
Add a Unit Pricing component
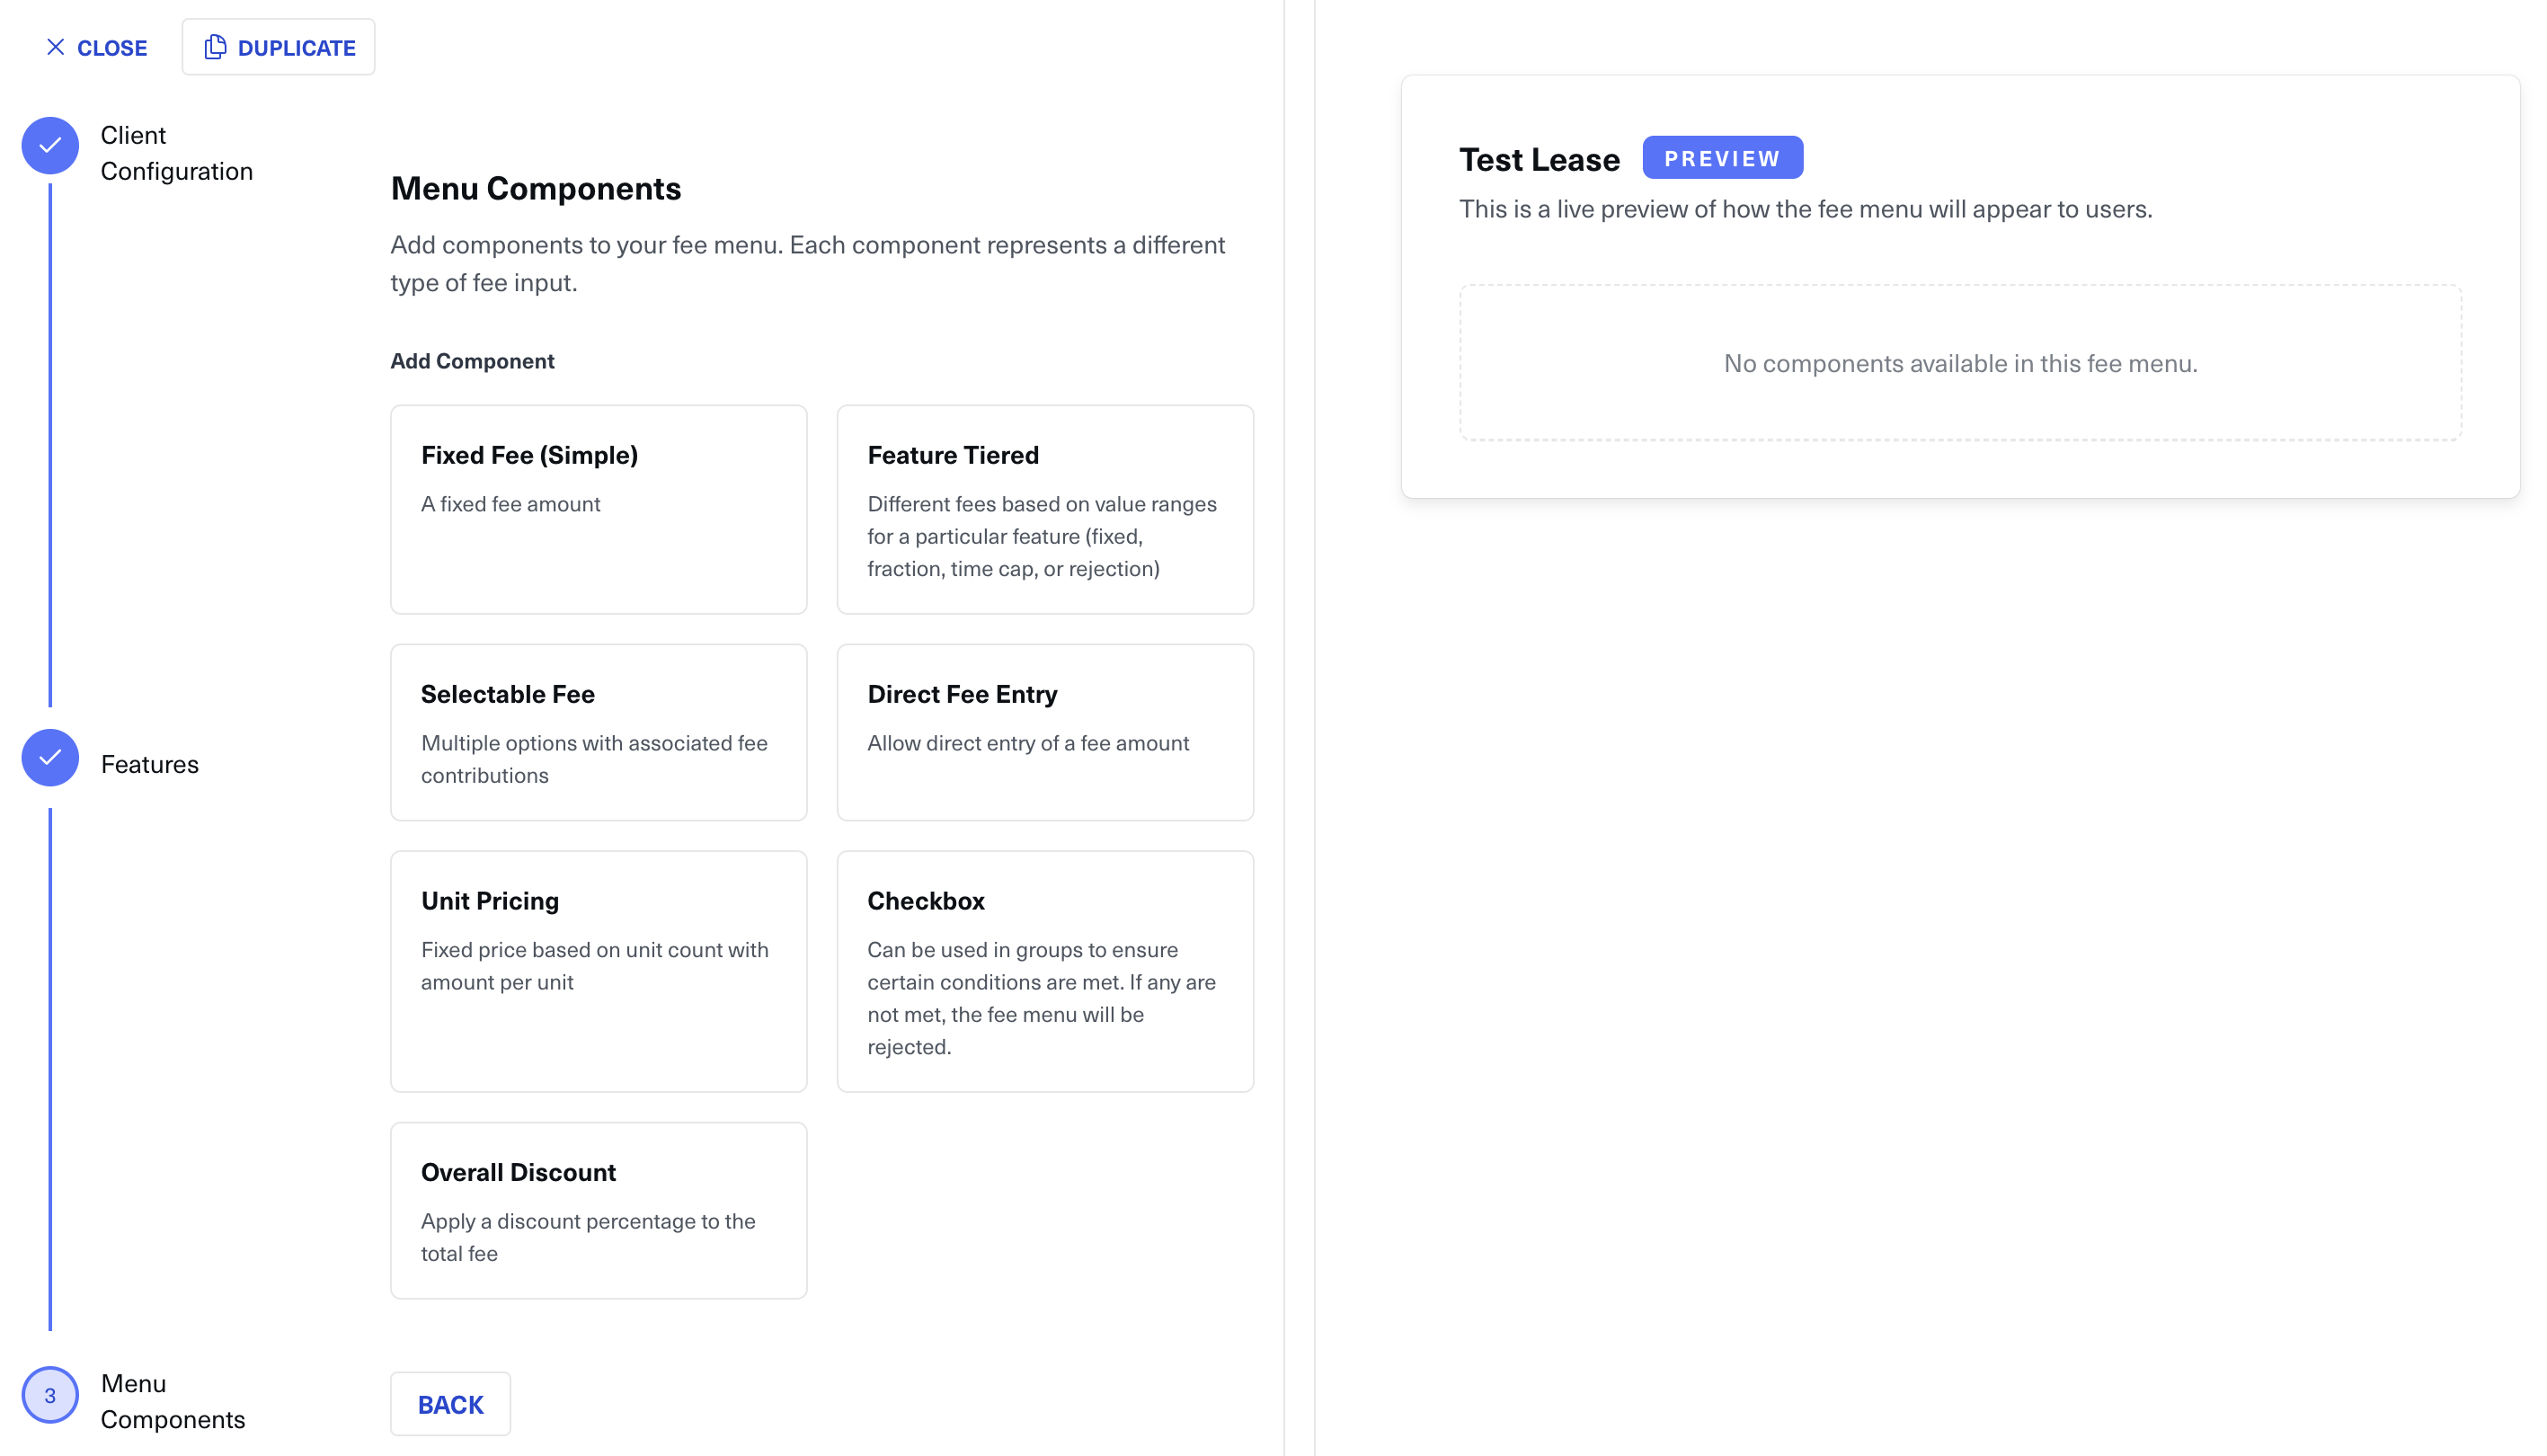[x=598, y=970]
